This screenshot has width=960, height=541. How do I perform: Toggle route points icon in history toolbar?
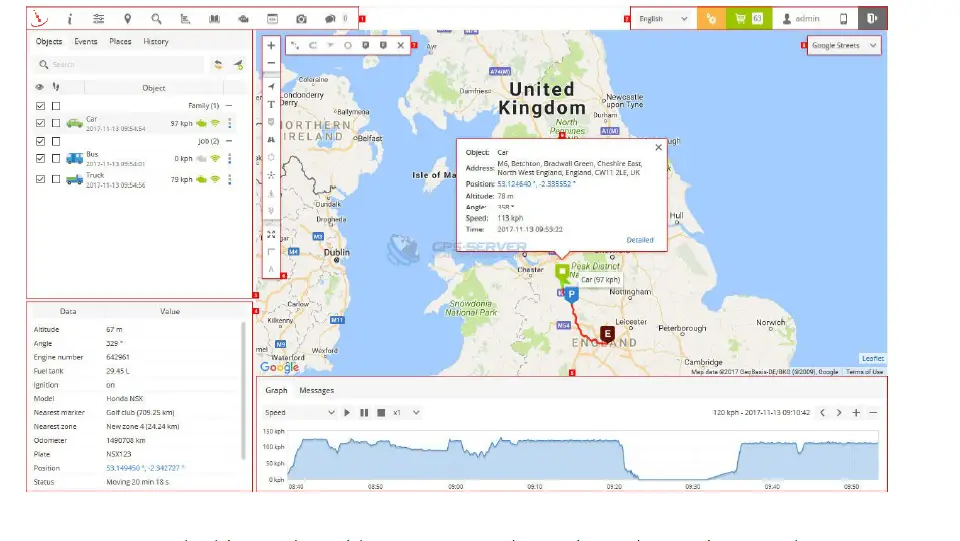pos(295,45)
